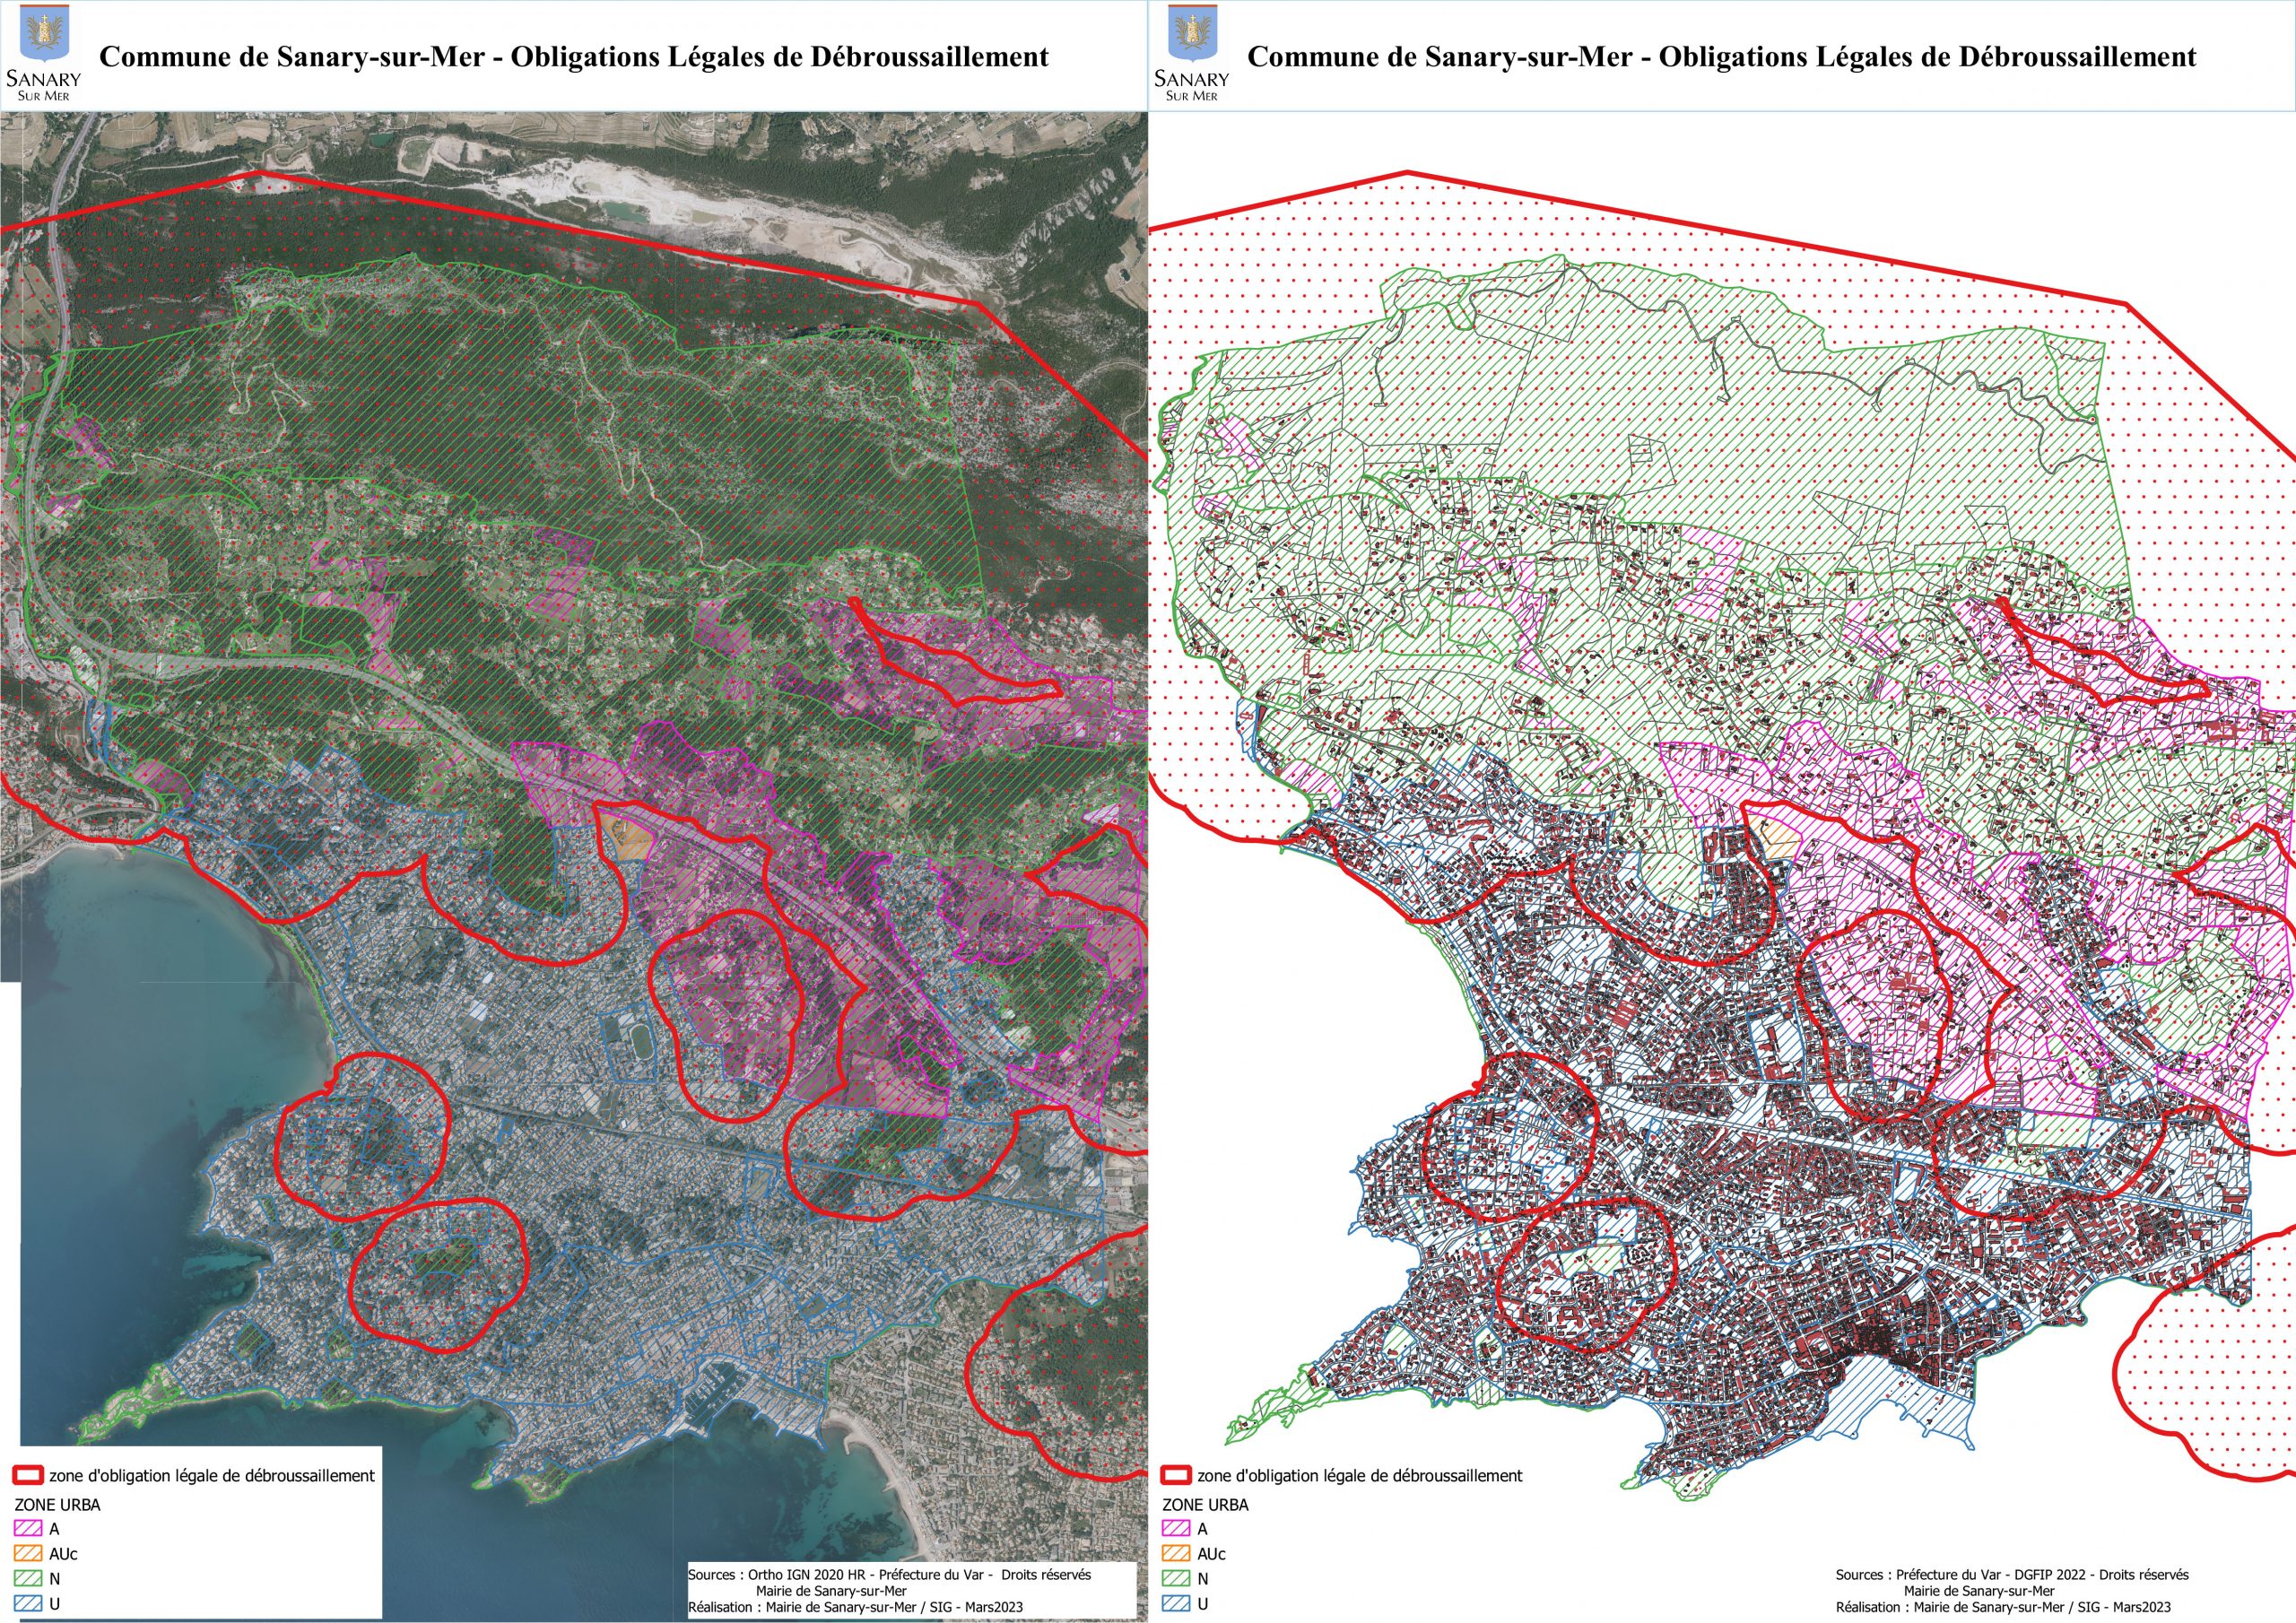Image resolution: width=2296 pixels, height=1623 pixels.
Task: Click 'zone d'obligation légale de débroussaillement' label on the aerial map
Action: [x=212, y=1475]
